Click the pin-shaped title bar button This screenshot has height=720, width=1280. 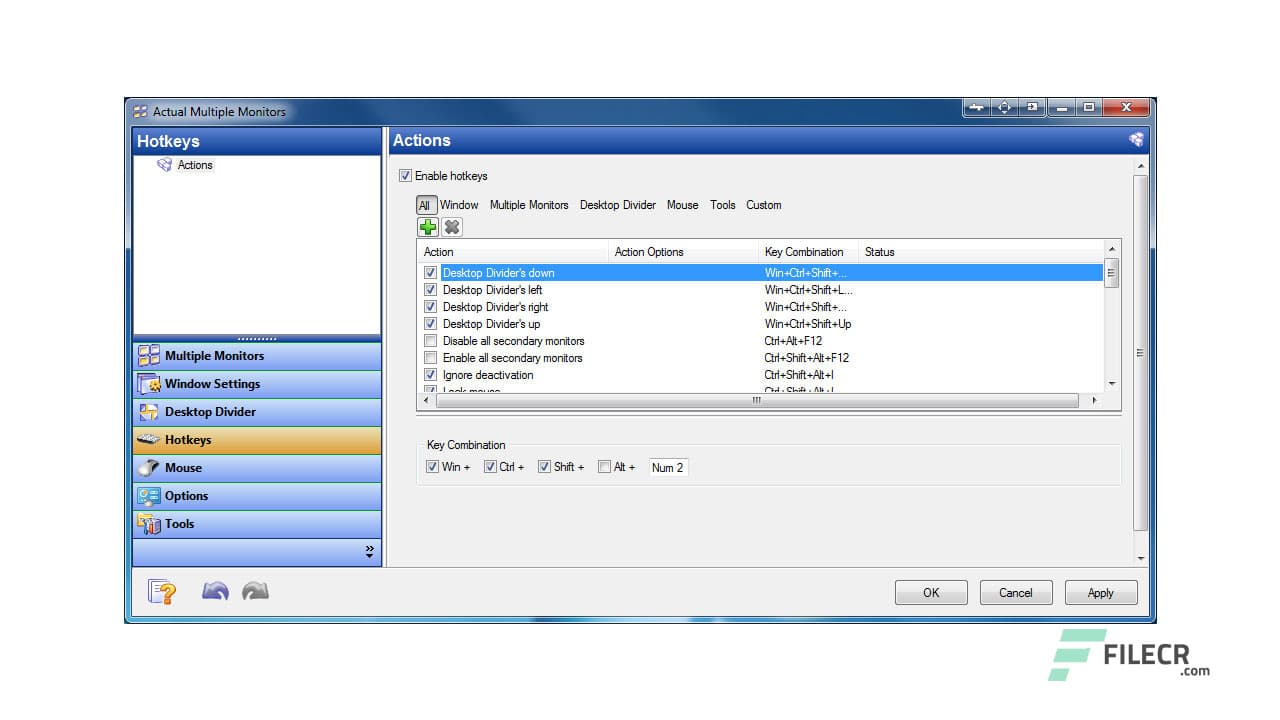tap(977, 107)
